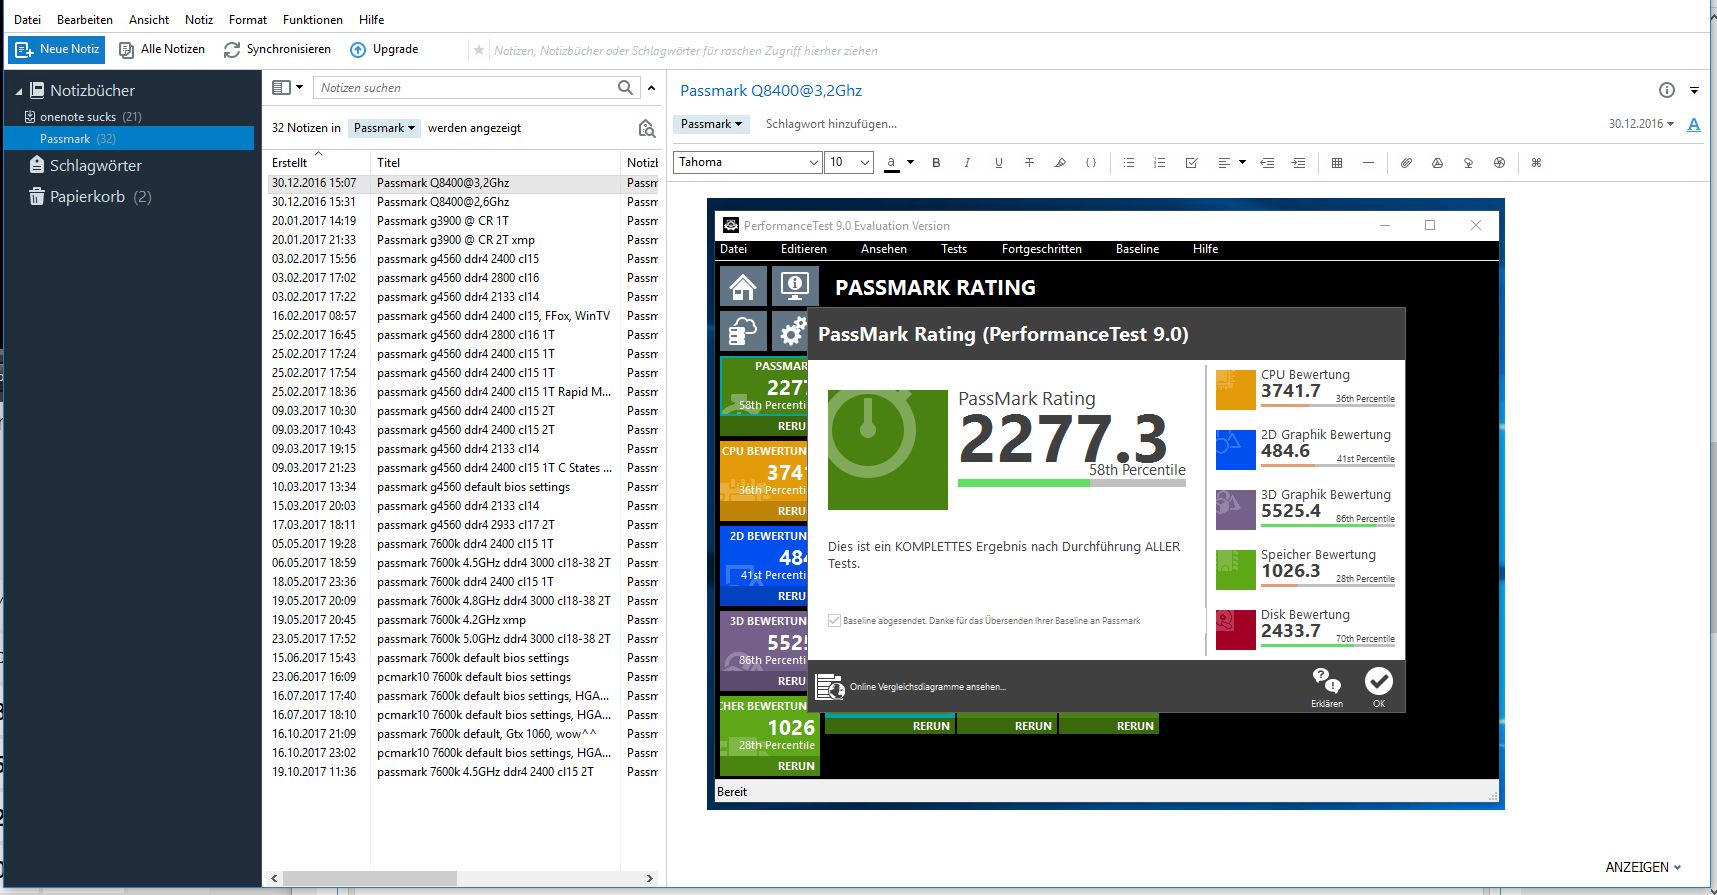
Task: Open the font color dropdown arrow
Action: click(910, 163)
